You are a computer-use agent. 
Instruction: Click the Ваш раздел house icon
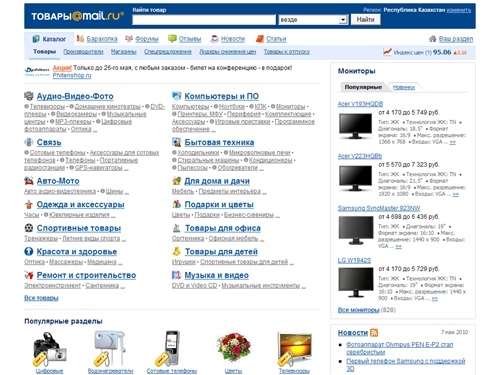coord(433,39)
